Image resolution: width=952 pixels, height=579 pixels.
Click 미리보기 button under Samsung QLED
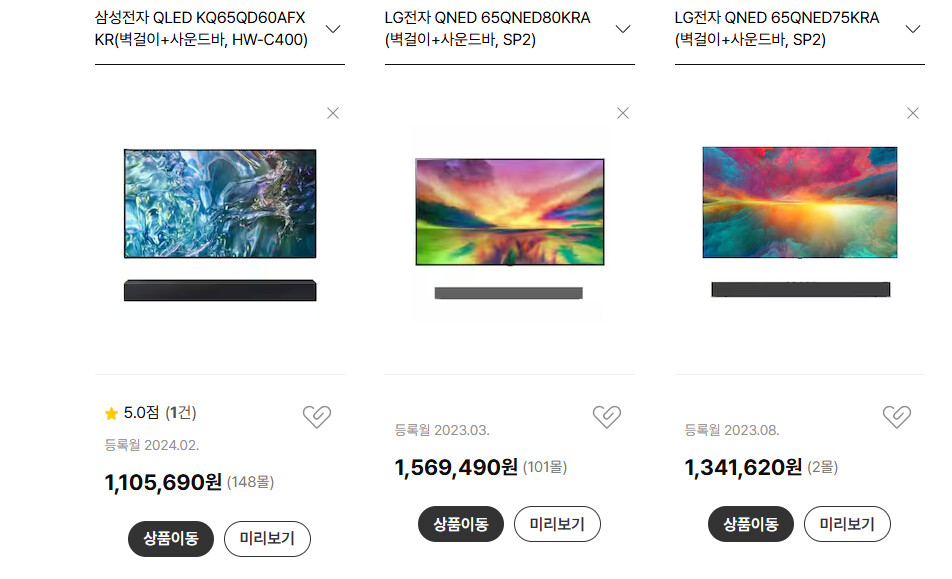tap(267, 538)
